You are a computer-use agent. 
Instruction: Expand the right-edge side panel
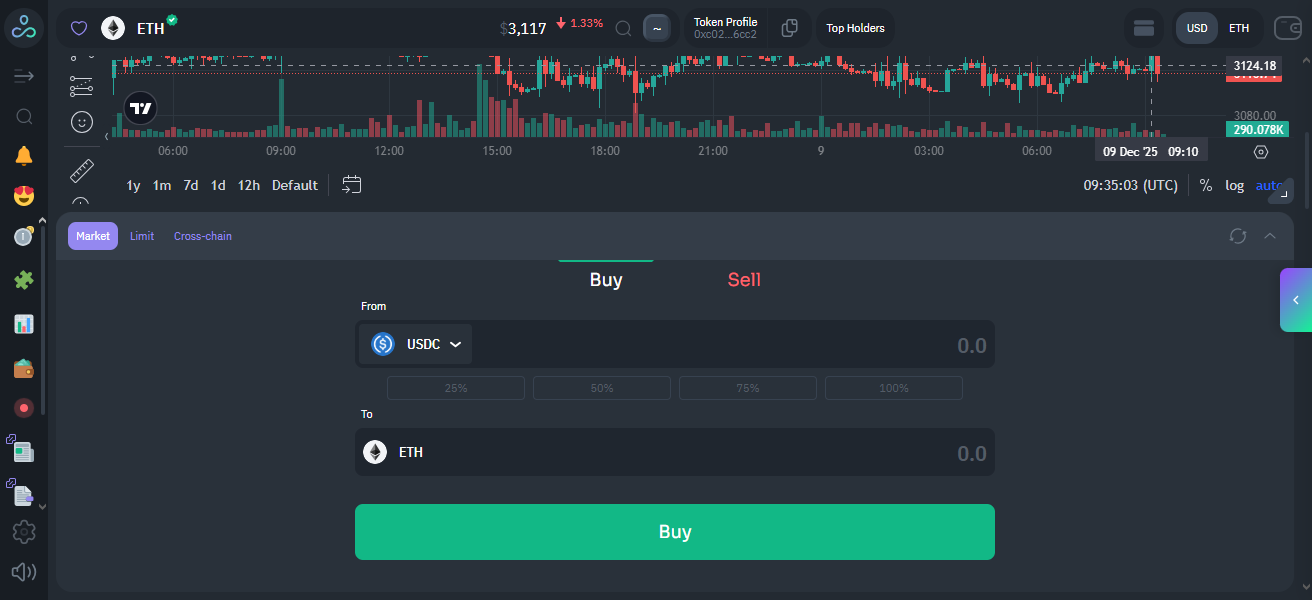[x=1295, y=300]
